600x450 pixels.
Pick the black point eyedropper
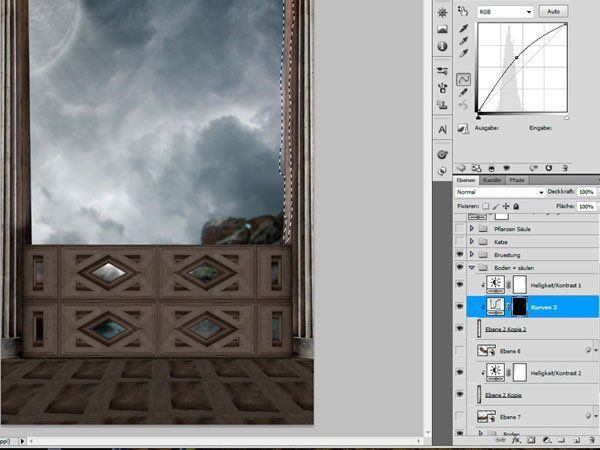(x=463, y=28)
